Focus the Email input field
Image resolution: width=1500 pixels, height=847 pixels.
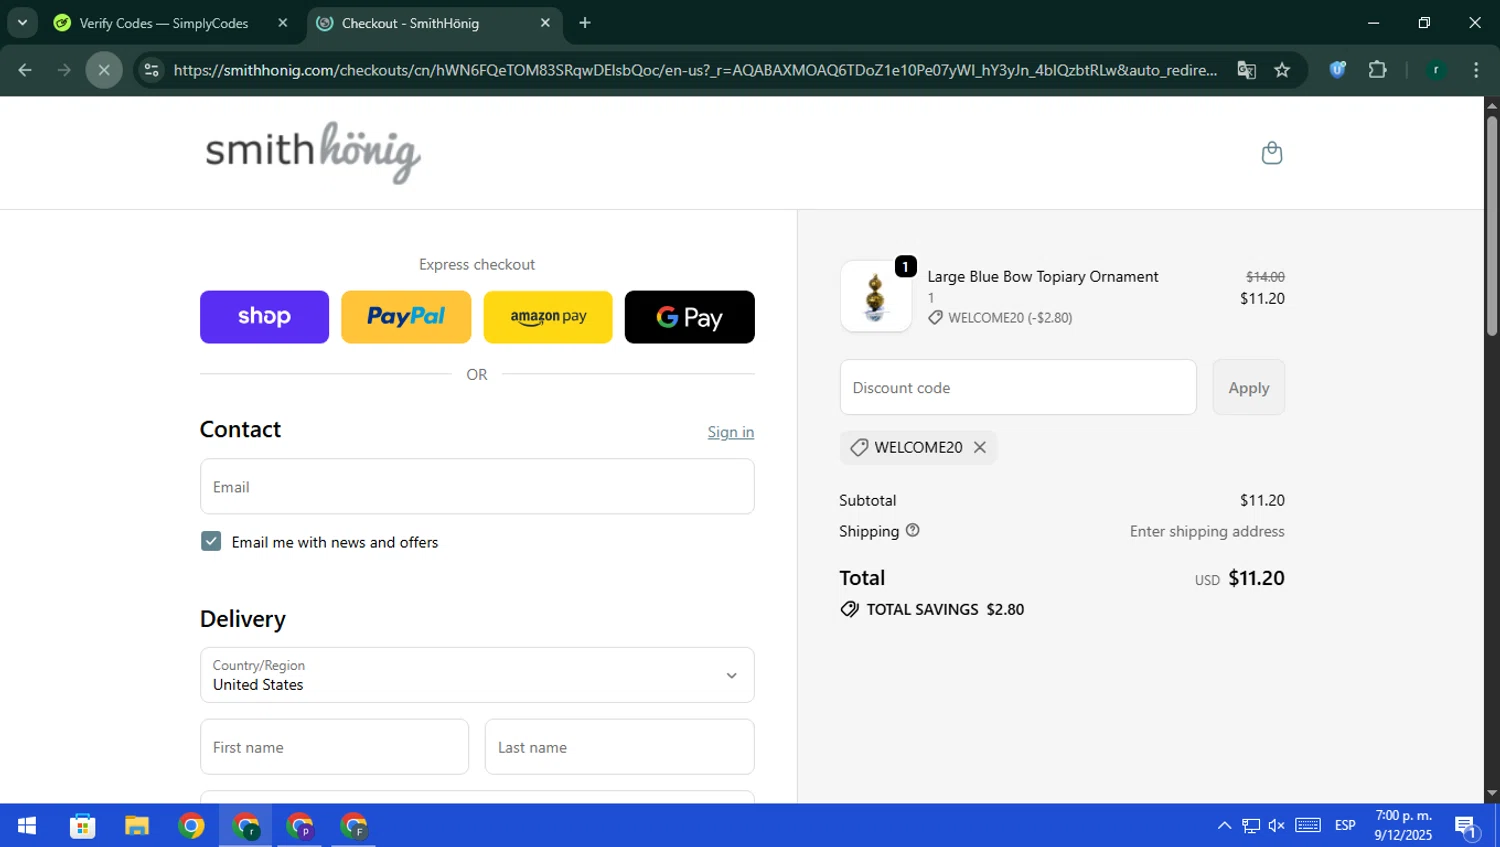(477, 487)
